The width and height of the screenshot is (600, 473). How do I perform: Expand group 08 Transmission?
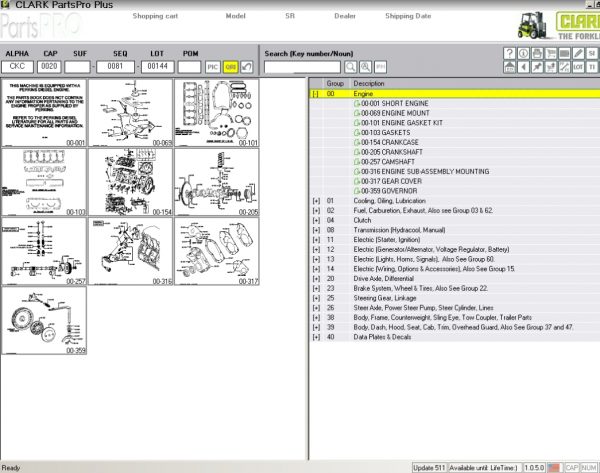(x=316, y=230)
